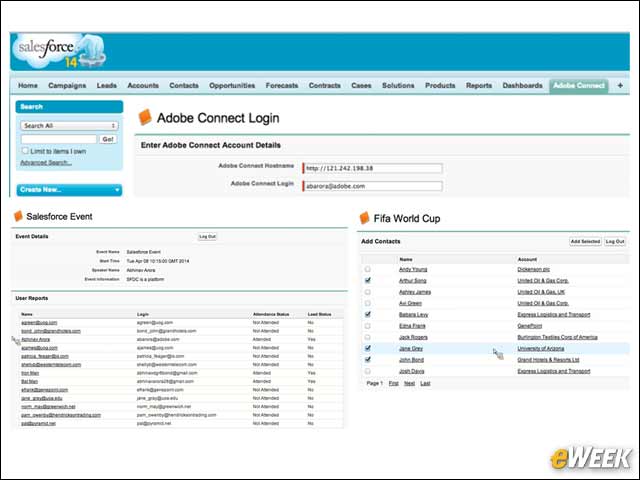Tick the Josh Davis checkbox
The height and width of the screenshot is (480, 640).
(367, 371)
